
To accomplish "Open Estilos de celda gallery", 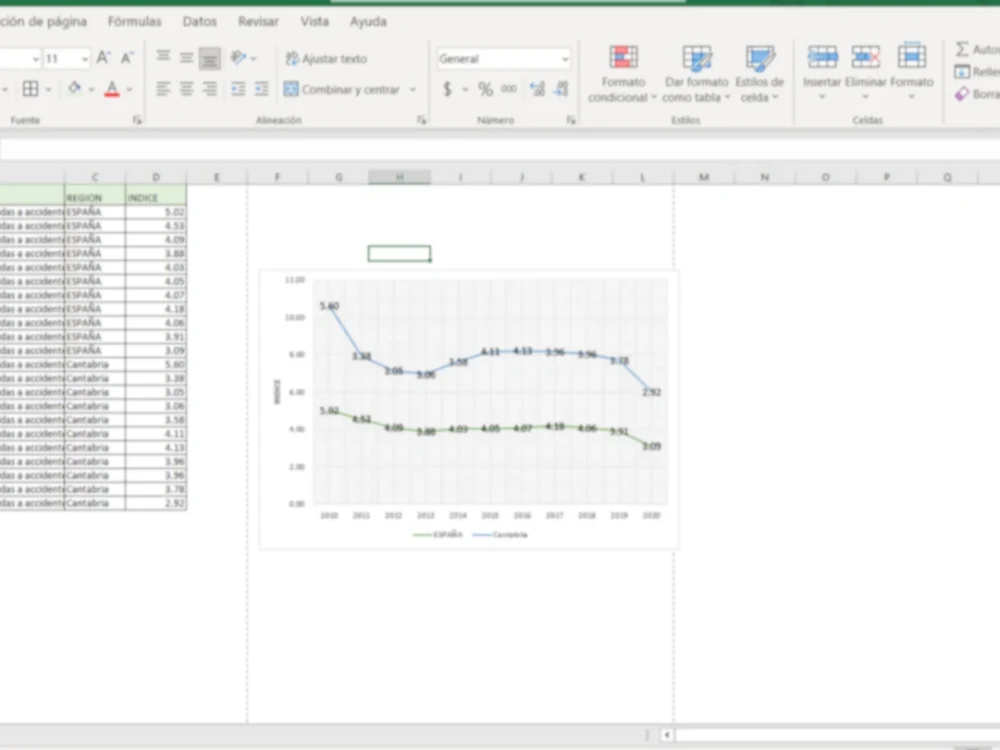I will tap(759, 74).
